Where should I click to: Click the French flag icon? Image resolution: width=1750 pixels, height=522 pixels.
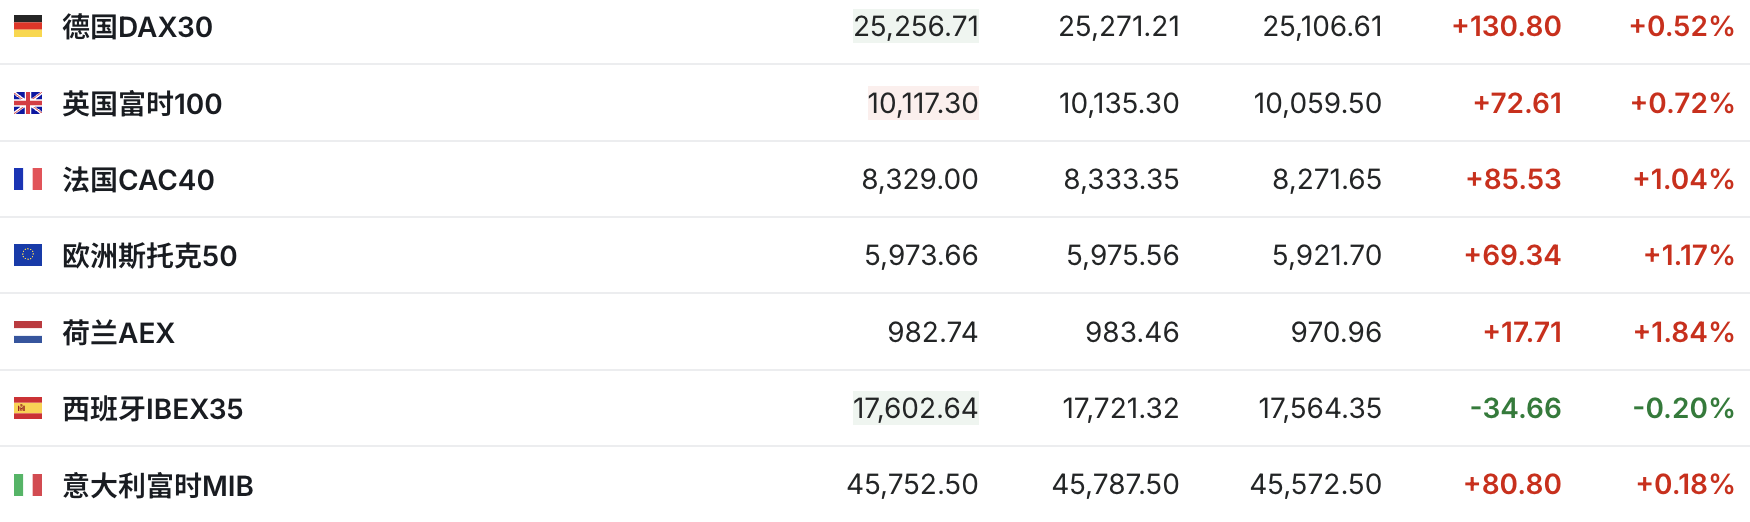pos(28,179)
